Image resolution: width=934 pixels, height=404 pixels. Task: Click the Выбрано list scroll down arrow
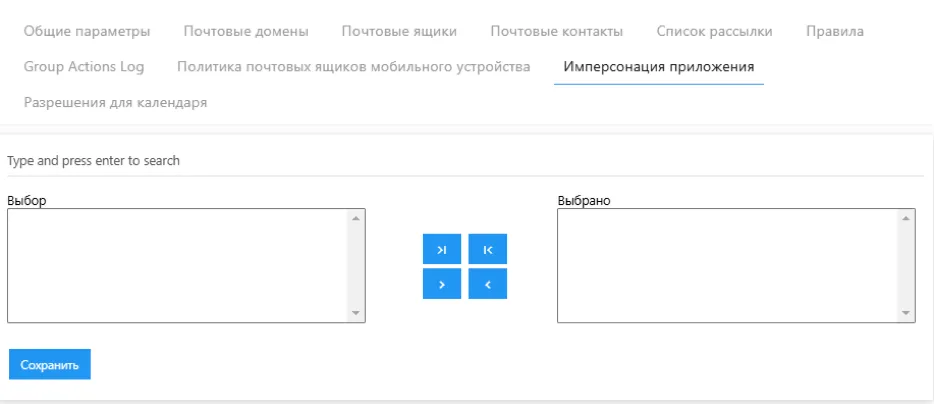click(x=906, y=313)
